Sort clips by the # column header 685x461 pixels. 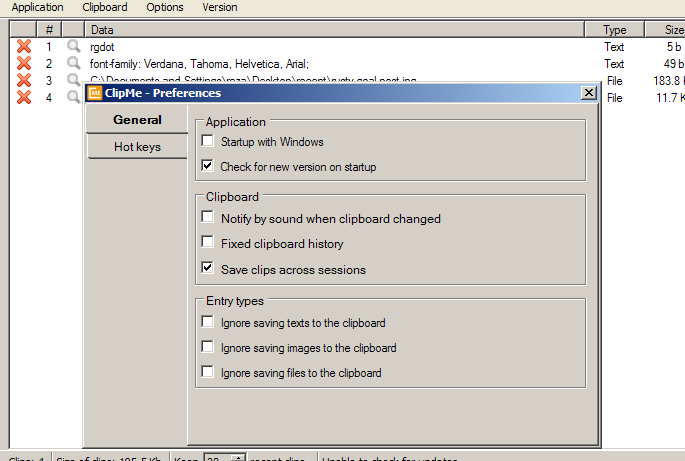(49, 30)
